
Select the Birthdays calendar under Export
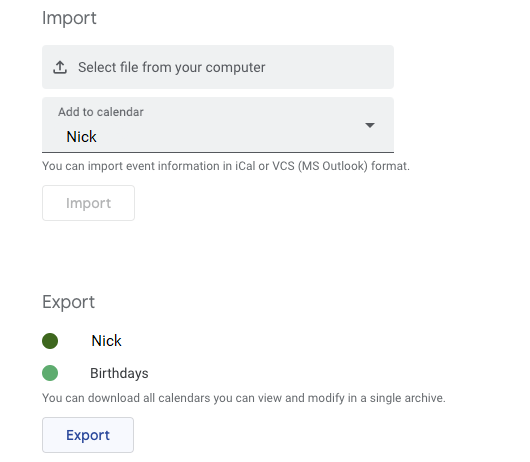119,373
